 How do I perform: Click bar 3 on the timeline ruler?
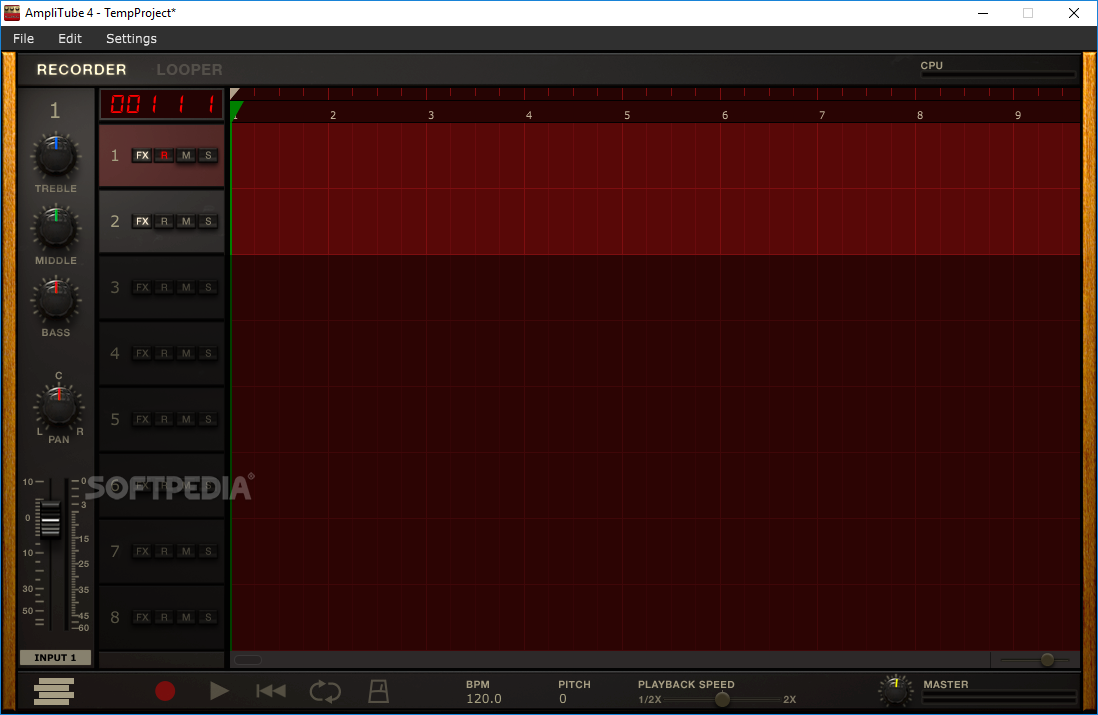431,115
